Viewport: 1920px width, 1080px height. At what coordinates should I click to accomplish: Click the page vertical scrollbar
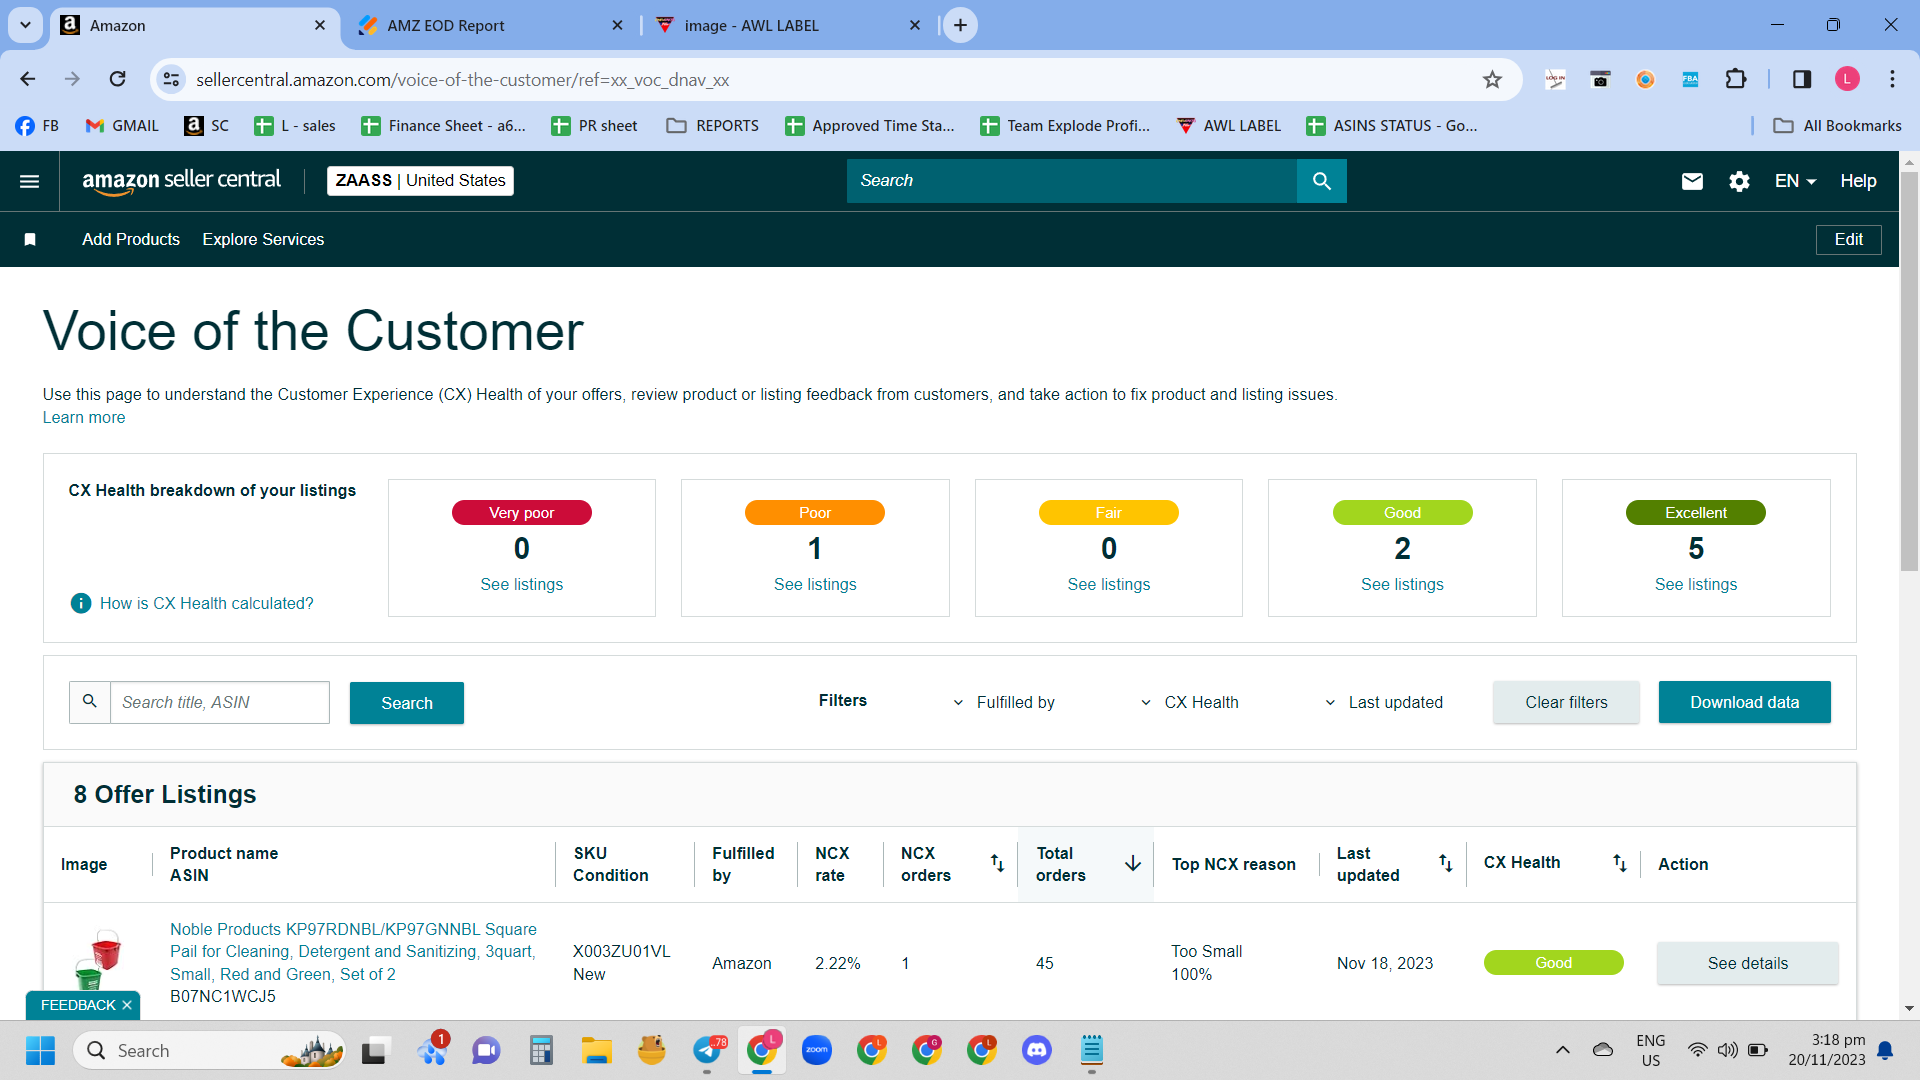pos(1909,370)
